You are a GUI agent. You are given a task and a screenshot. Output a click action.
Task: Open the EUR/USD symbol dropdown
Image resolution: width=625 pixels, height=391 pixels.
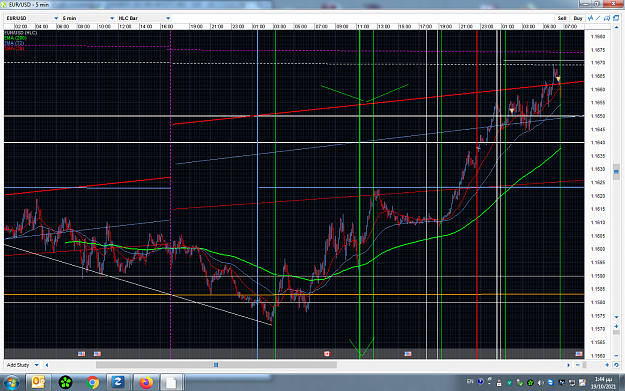(x=31, y=18)
